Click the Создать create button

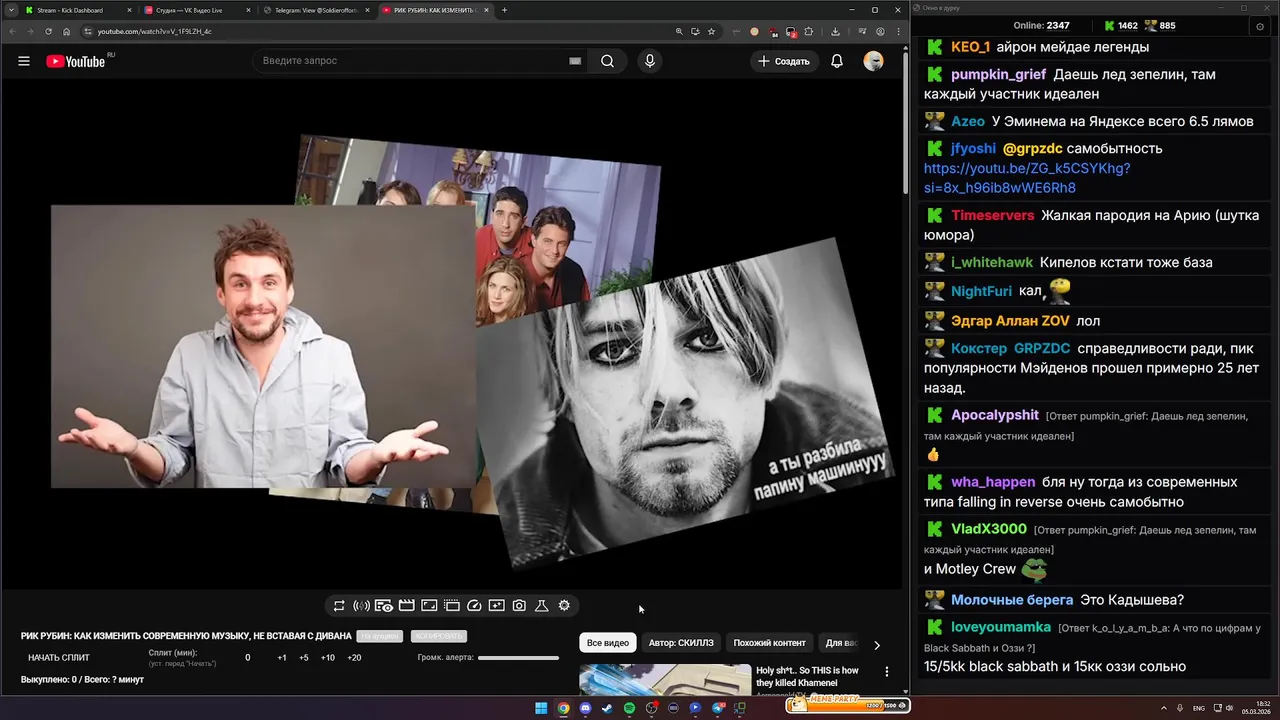[784, 61]
